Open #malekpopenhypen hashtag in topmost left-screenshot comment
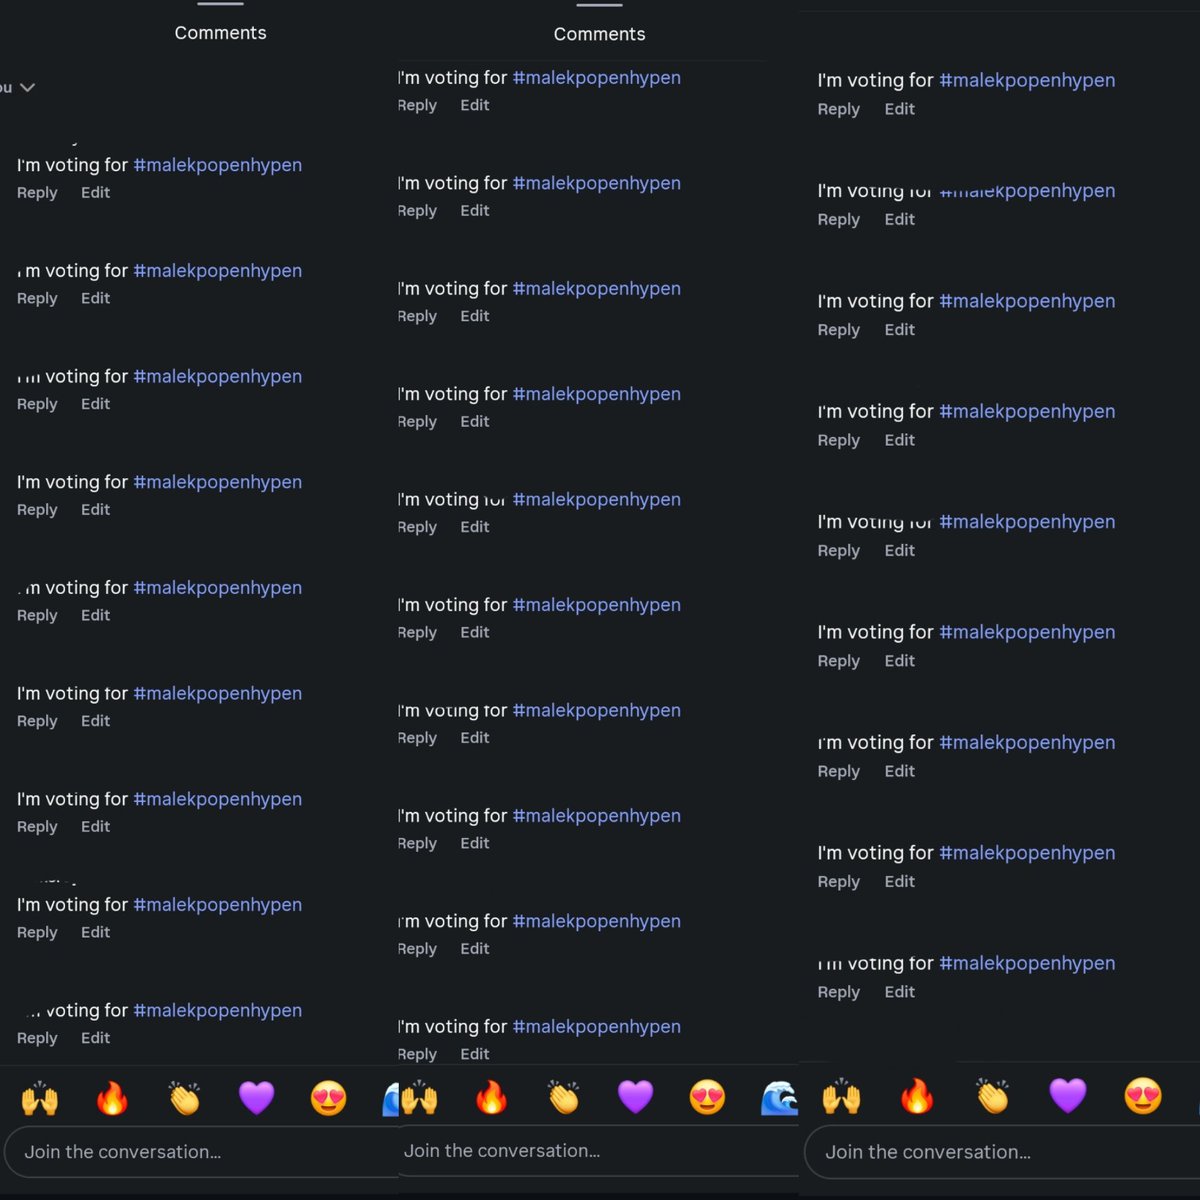The image size is (1200, 1200). [x=217, y=165]
